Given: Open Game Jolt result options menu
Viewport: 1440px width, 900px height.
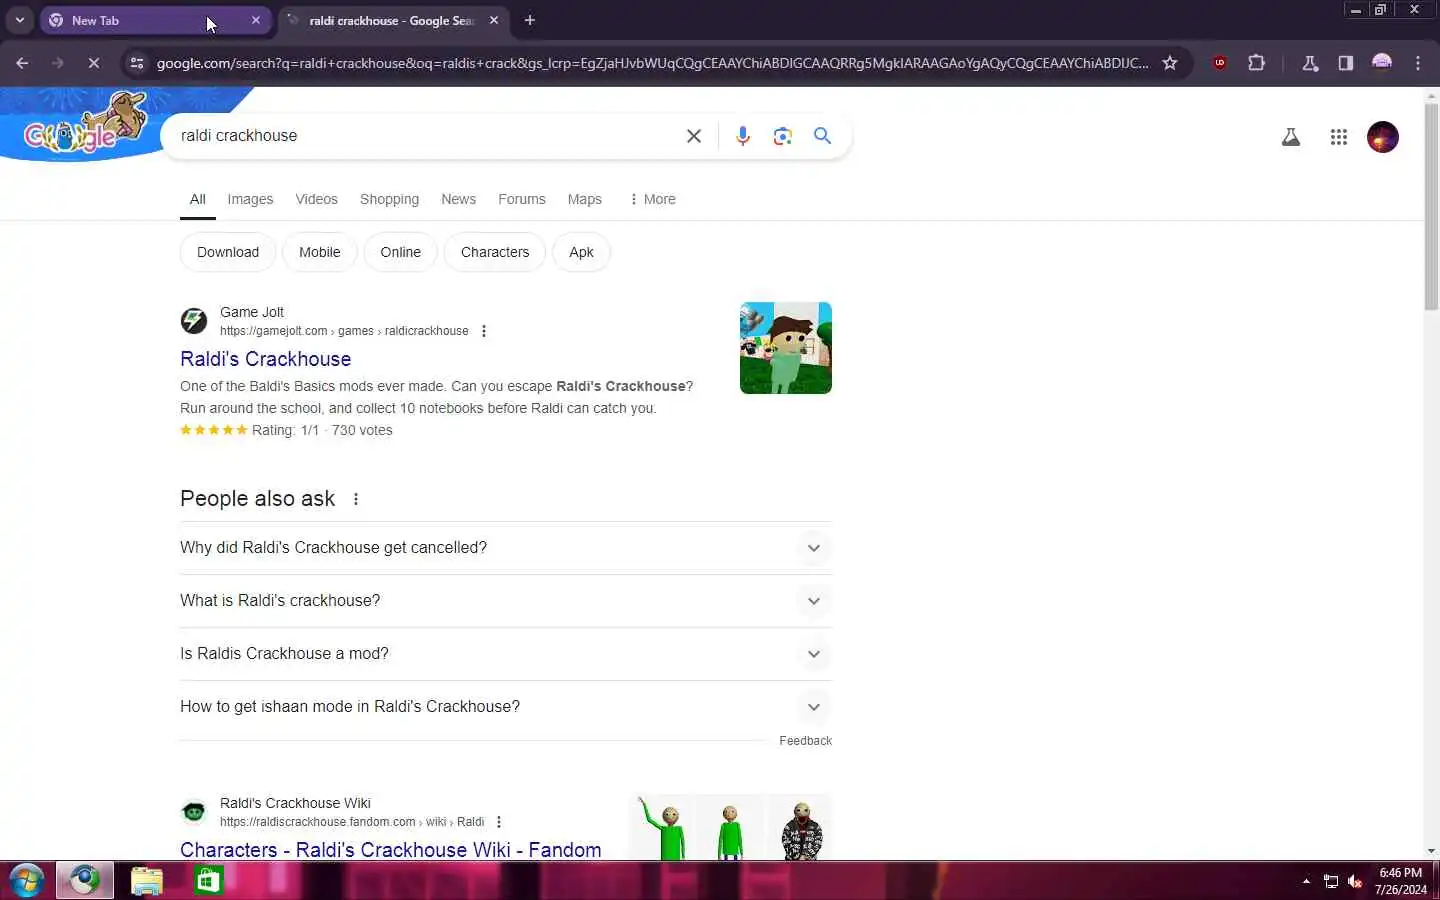Looking at the screenshot, I should tap(484, 331).
